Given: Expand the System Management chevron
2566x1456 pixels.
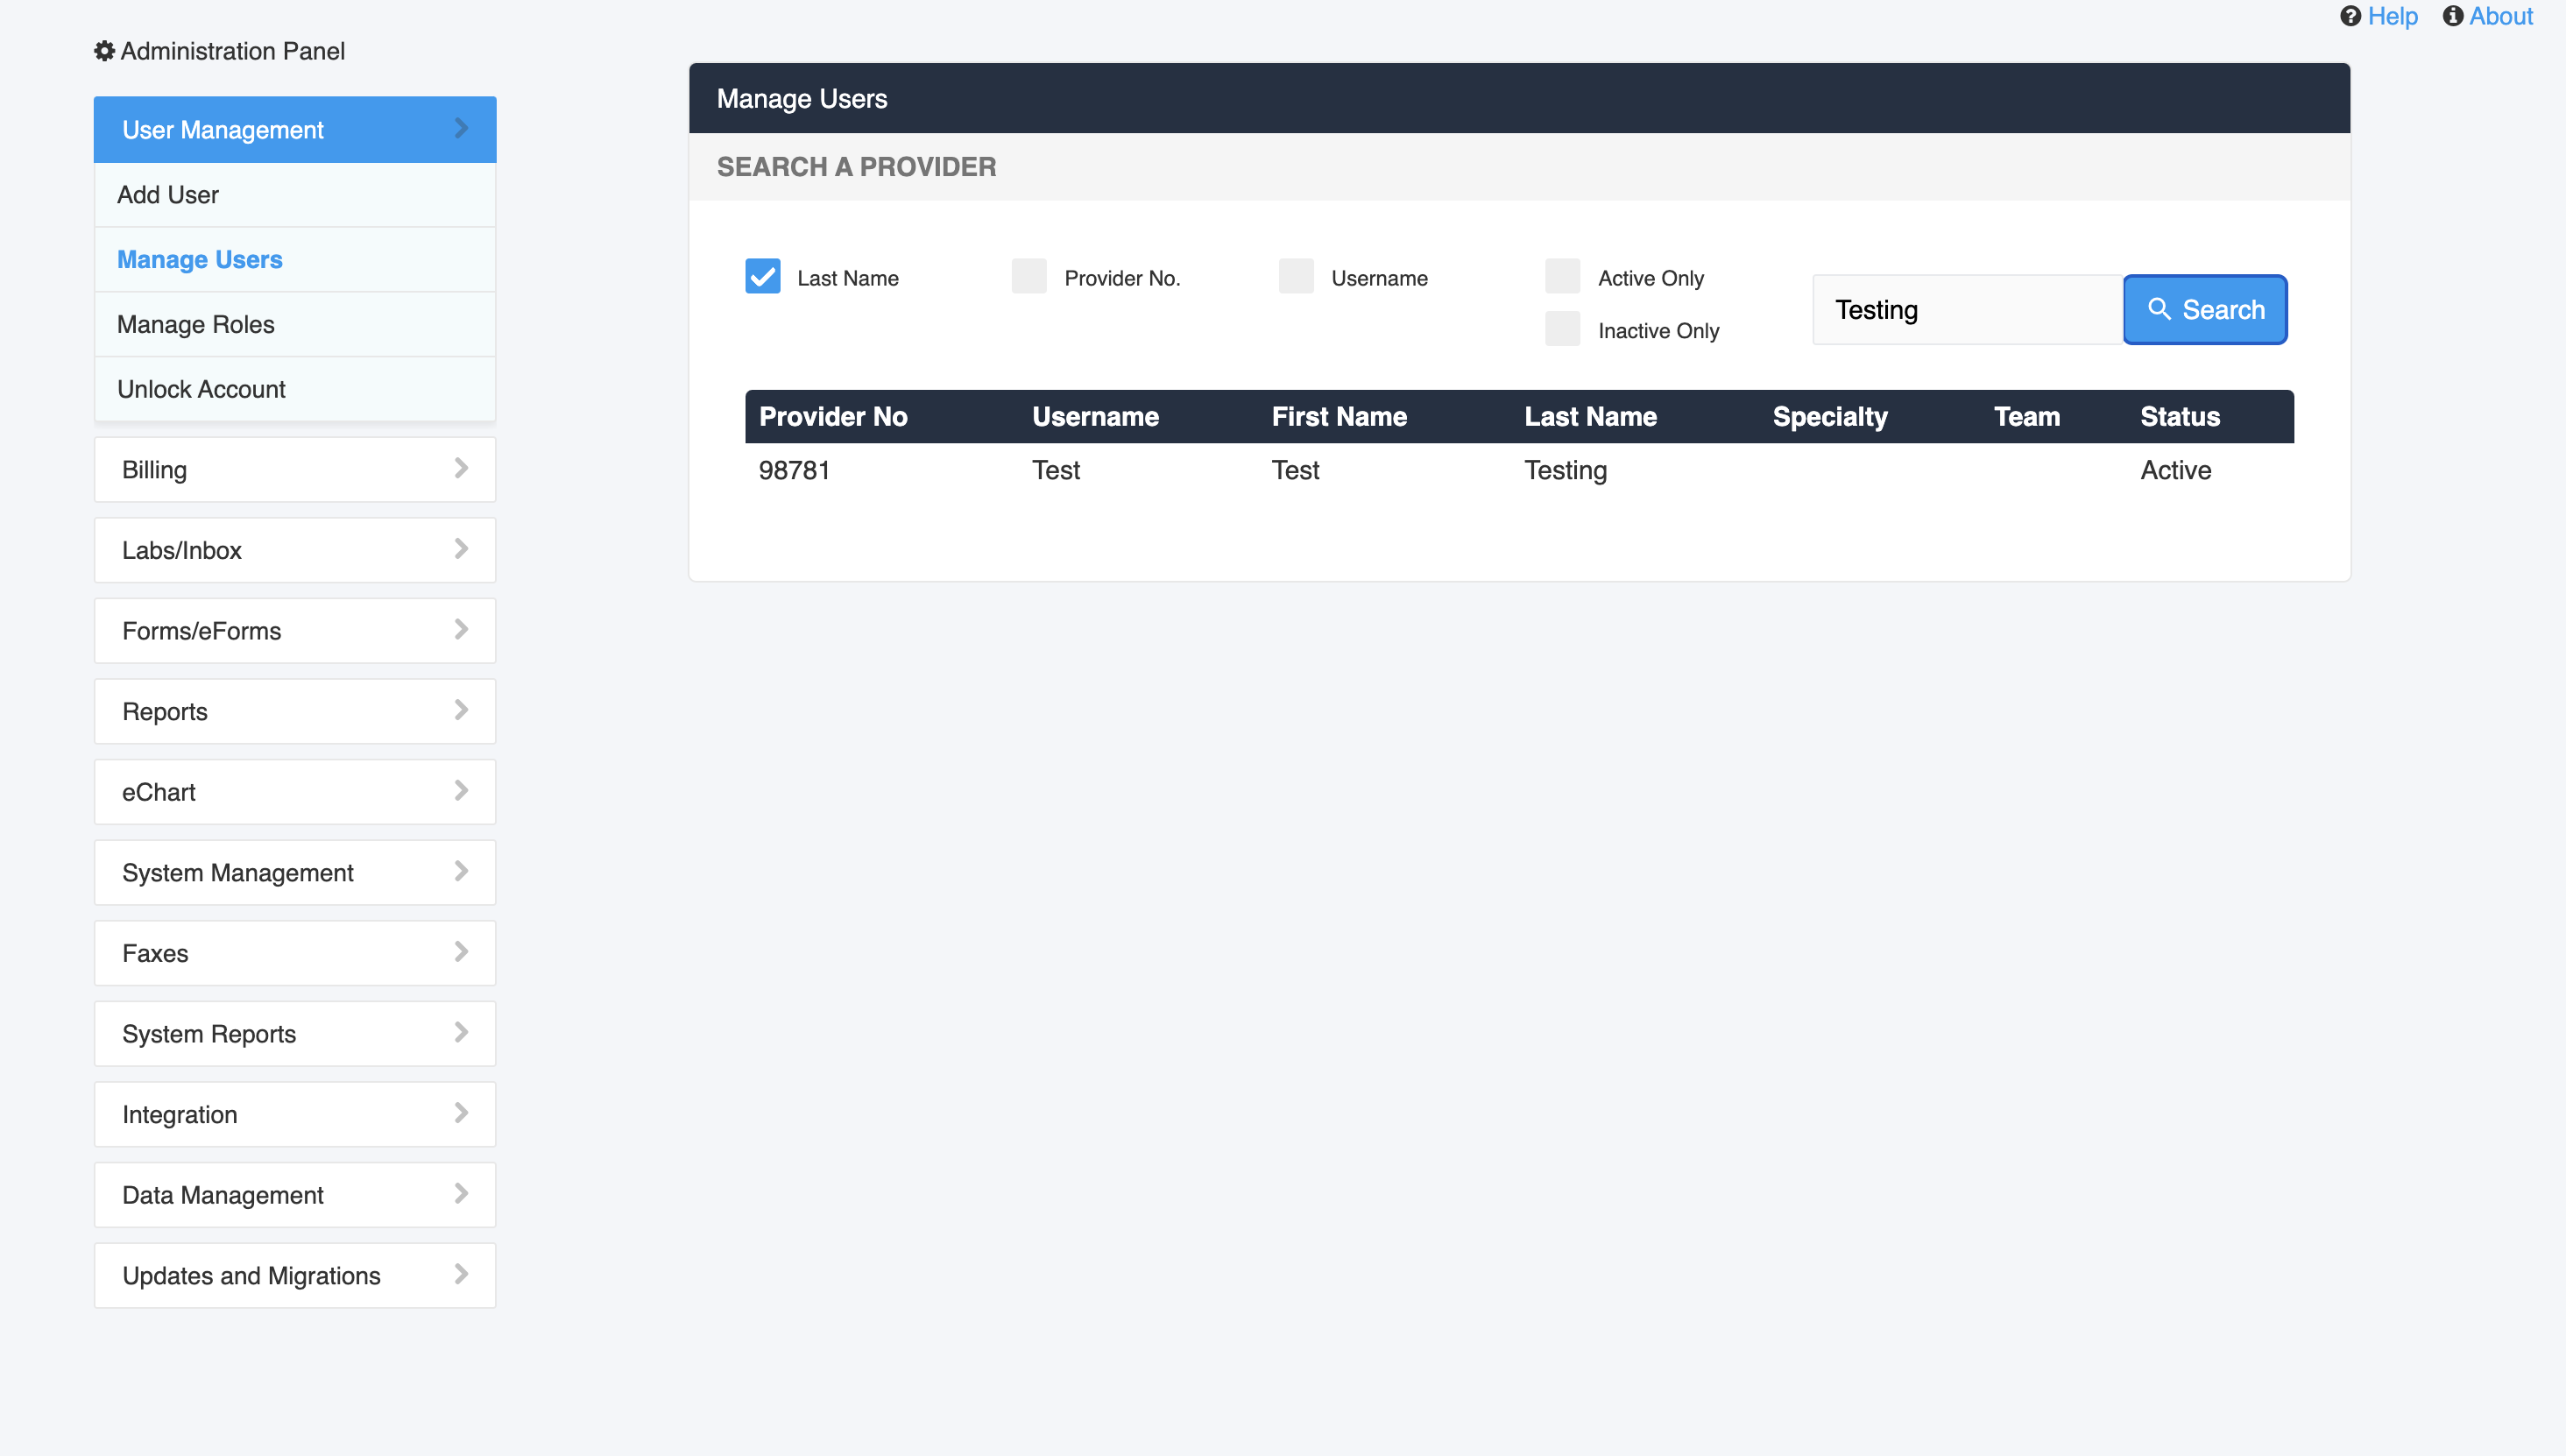Looking at the screenshot, I should [461, 871].
